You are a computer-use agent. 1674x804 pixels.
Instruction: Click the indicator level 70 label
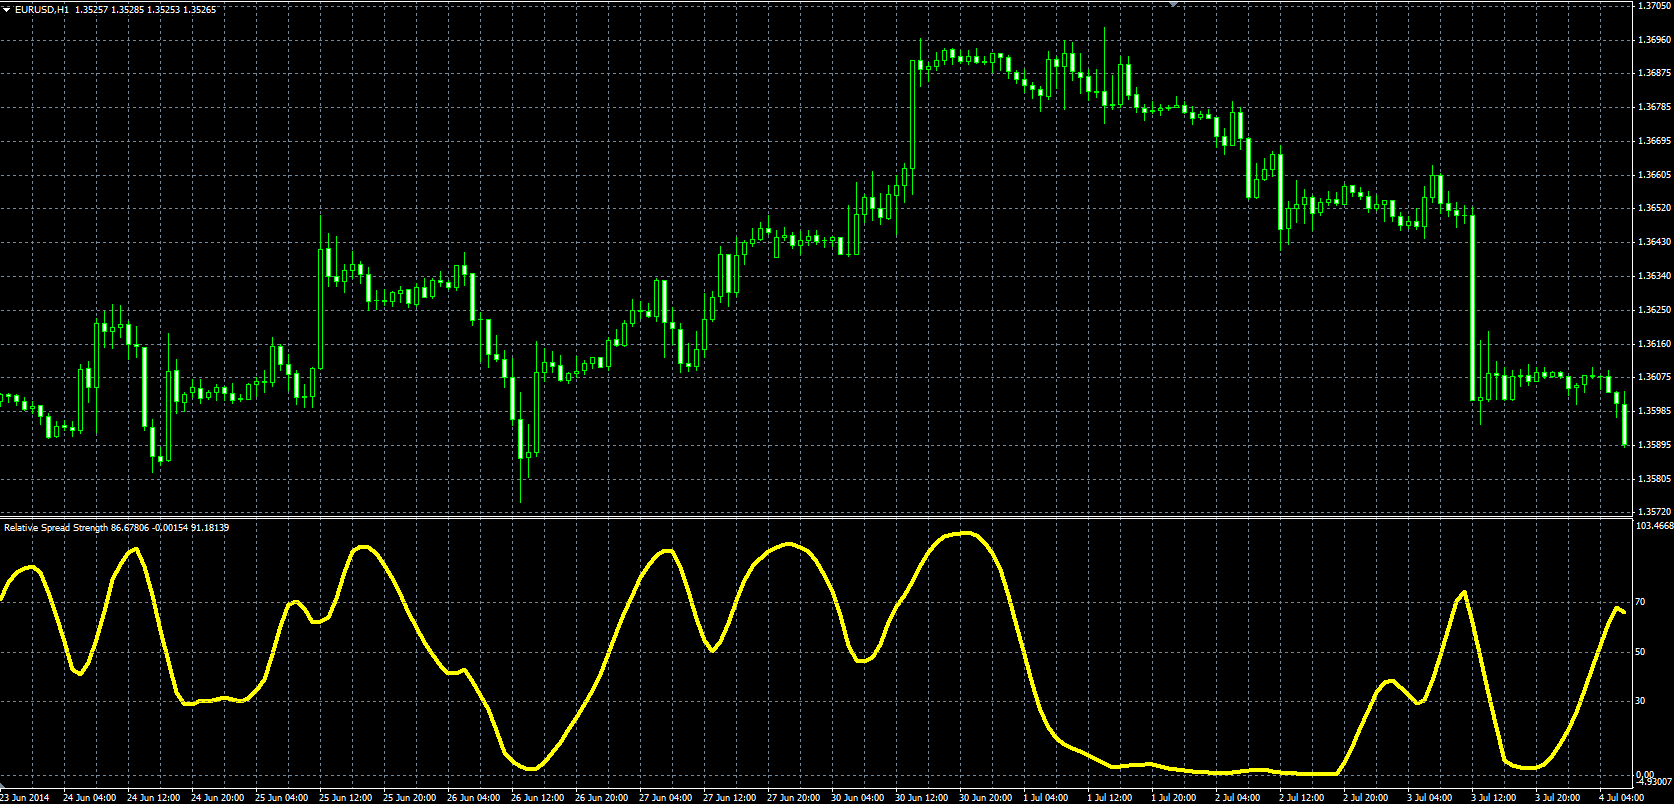tap(1640, 602)
